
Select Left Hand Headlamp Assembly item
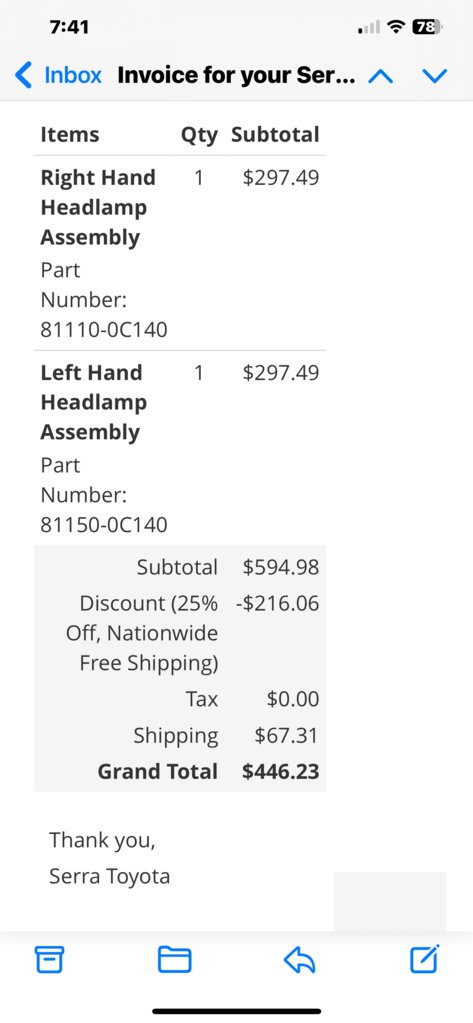pyautogui.click(x=91, y=403)
